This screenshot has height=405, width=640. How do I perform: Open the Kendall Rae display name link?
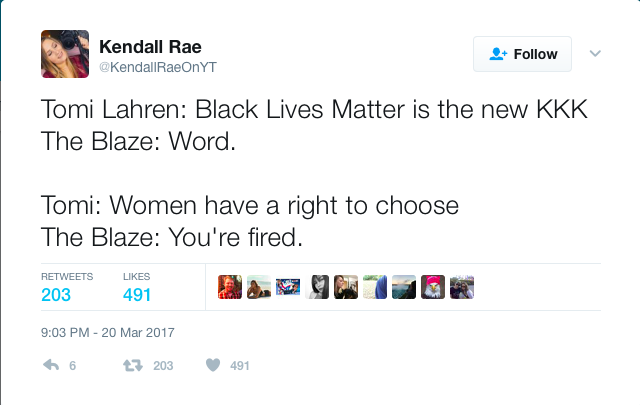(x=150, y=47)
